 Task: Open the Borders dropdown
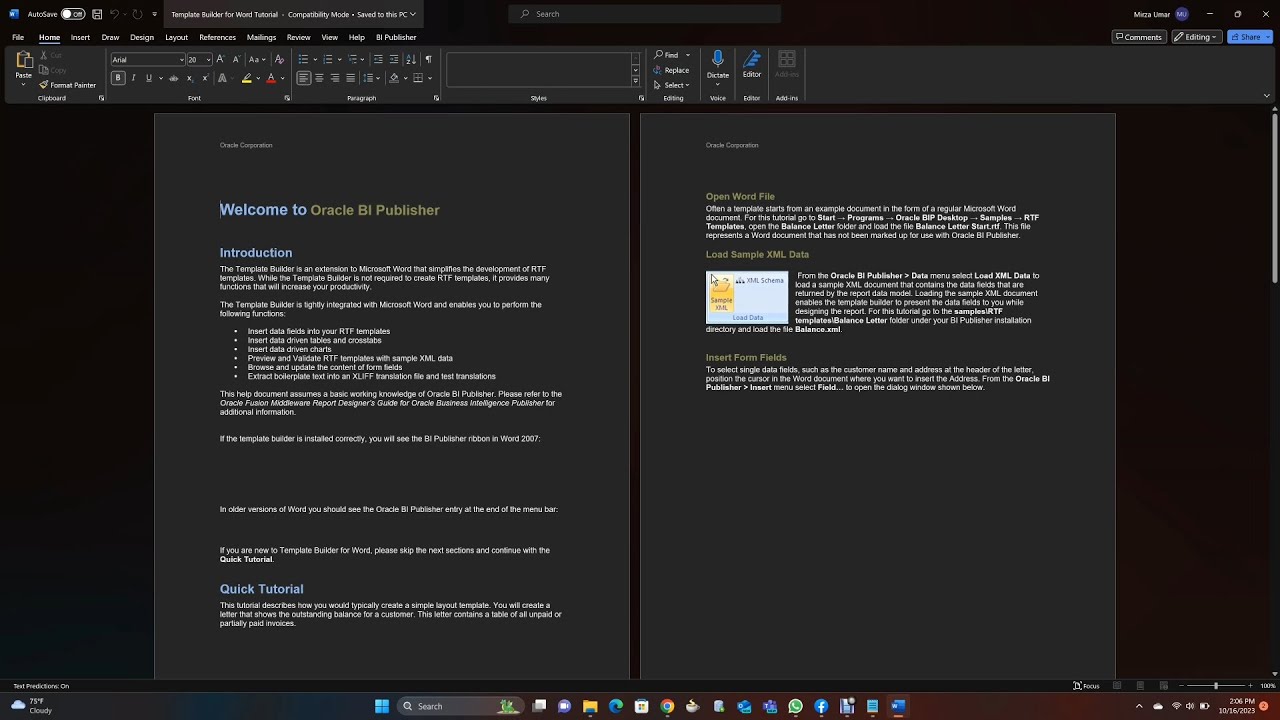(431, 78)
